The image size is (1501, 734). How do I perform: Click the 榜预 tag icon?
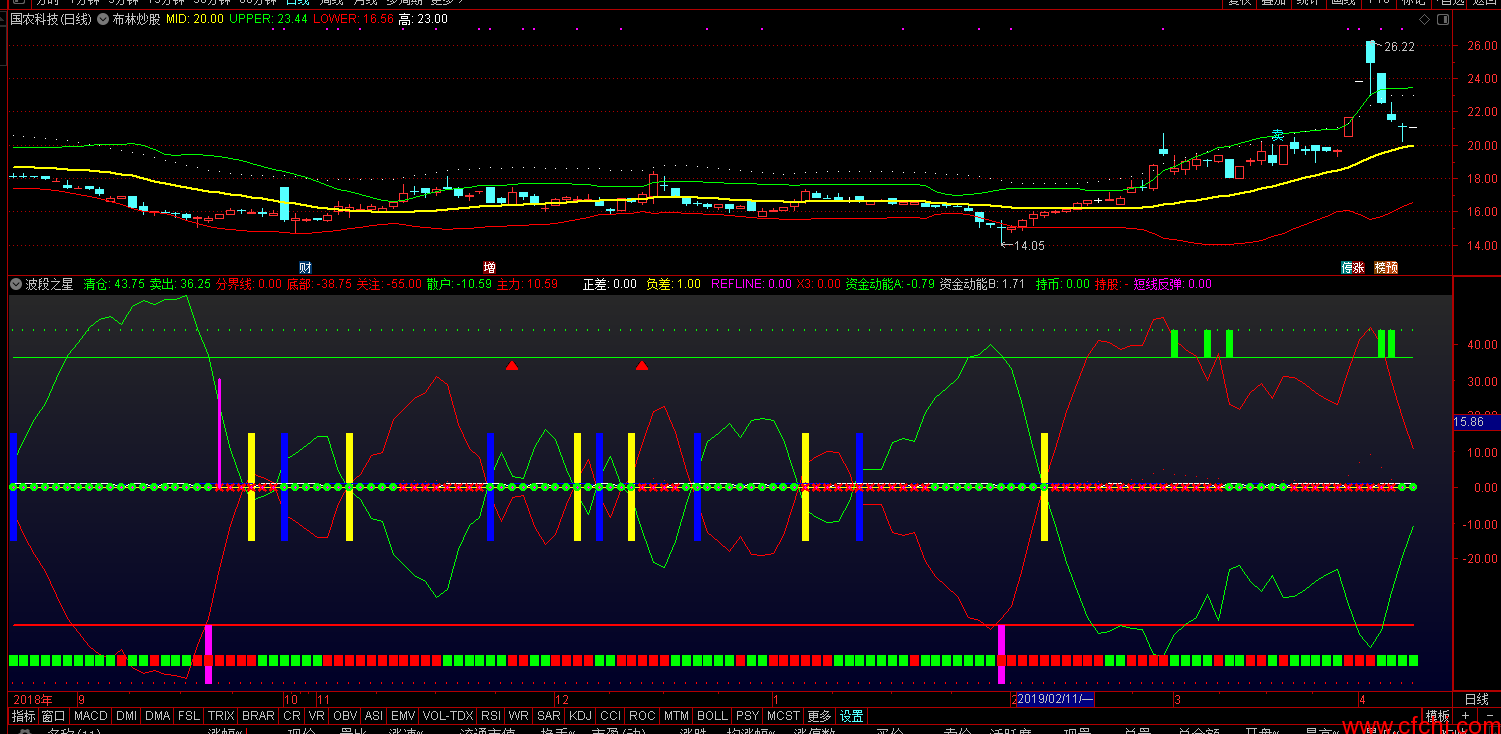tap(1386, 267)
